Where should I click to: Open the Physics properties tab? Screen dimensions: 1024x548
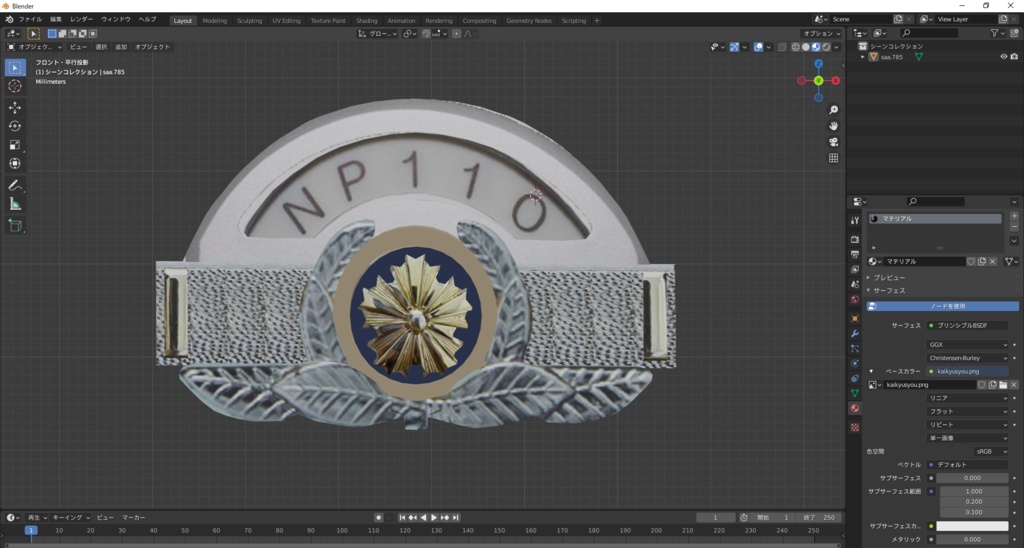coord(855,363)
